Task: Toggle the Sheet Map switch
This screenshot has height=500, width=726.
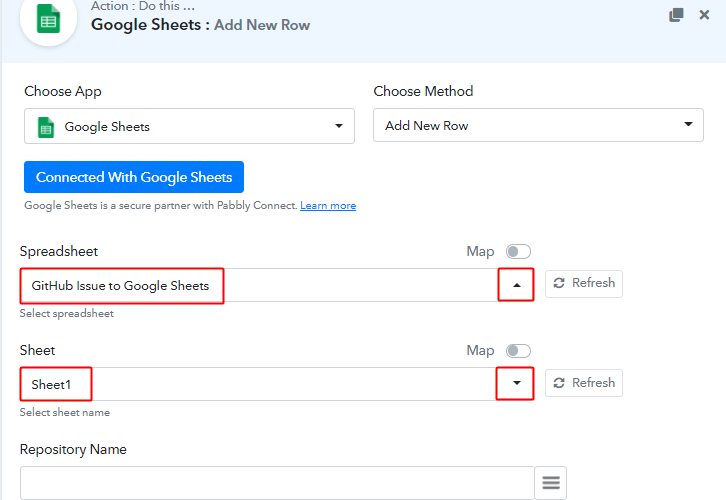Action: (518, 350)
